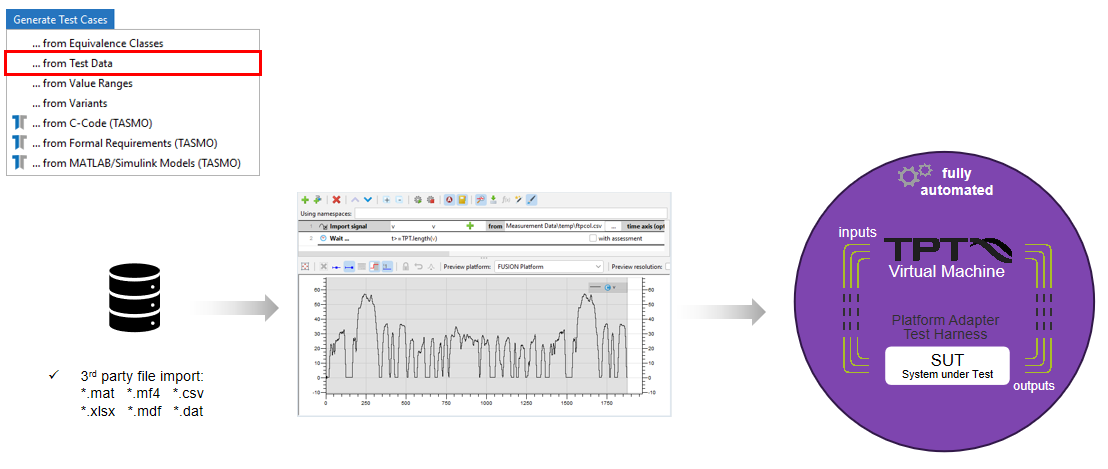Click the red X delete icon
This screenshot has height=469, width=1108.
336,200
